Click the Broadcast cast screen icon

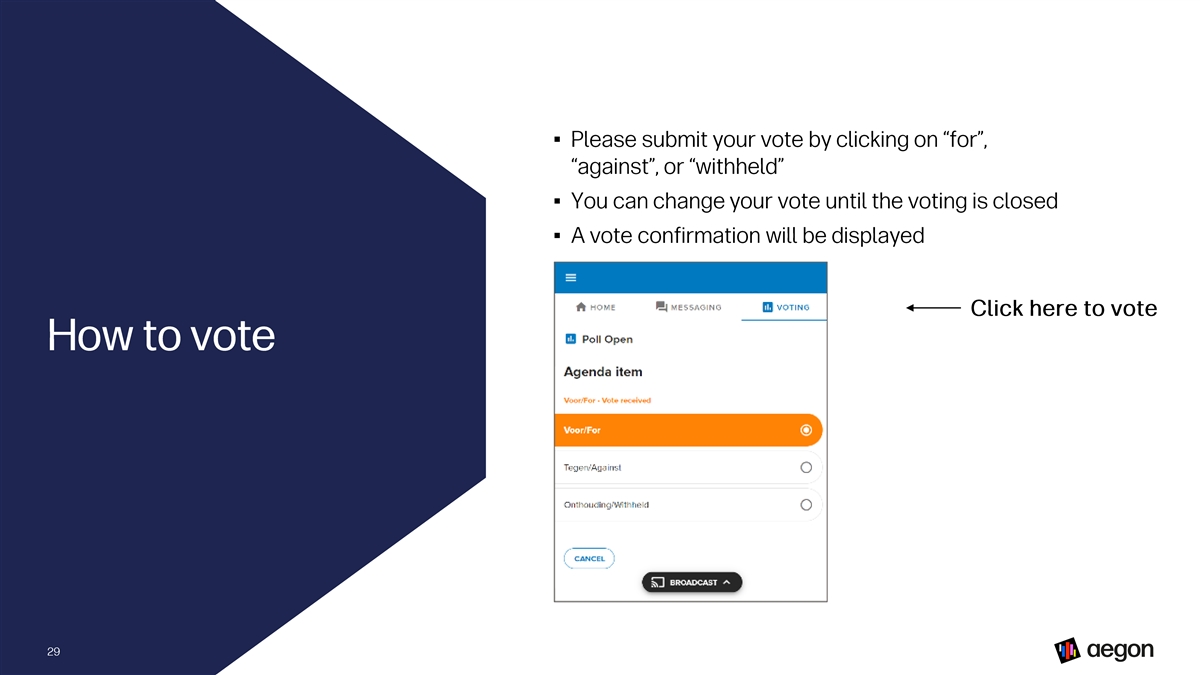[x=658, y=582]
